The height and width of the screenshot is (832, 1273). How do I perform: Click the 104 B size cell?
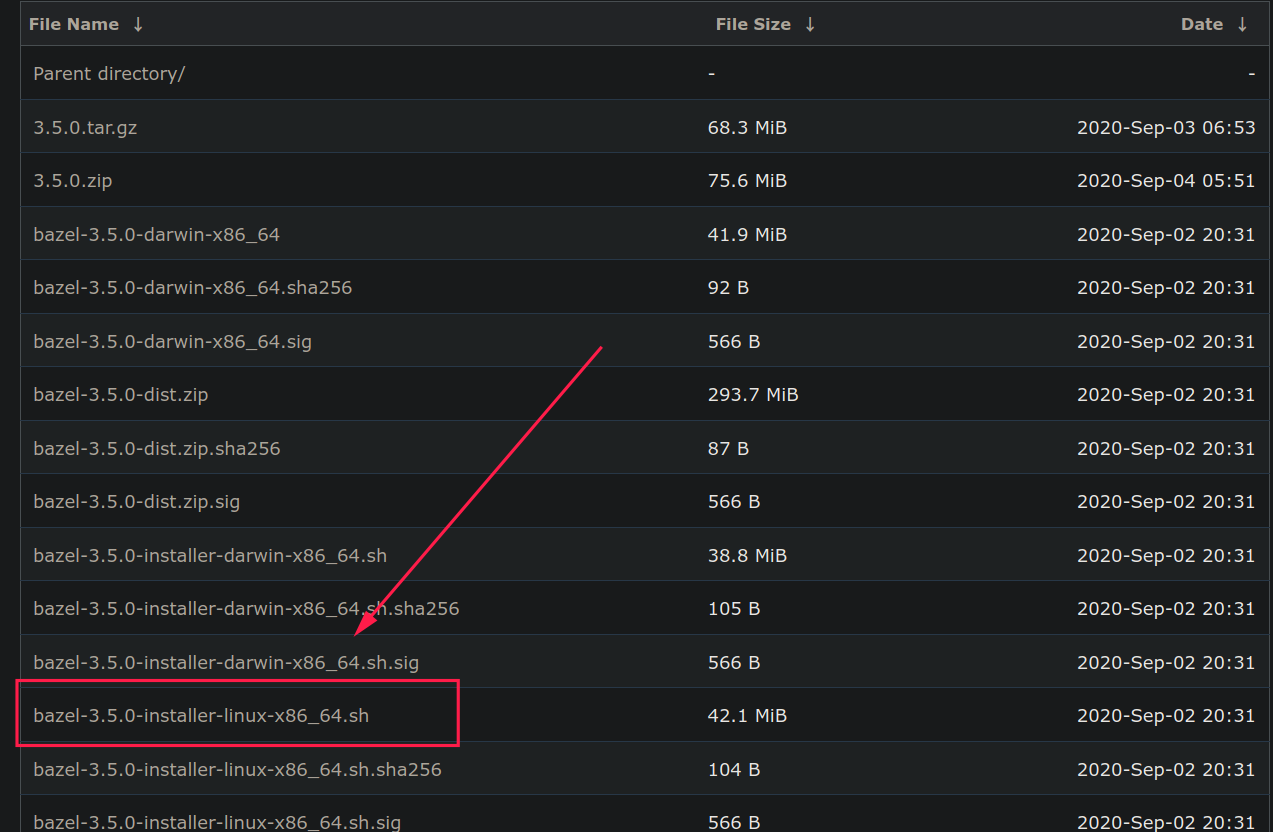point(734,770)
